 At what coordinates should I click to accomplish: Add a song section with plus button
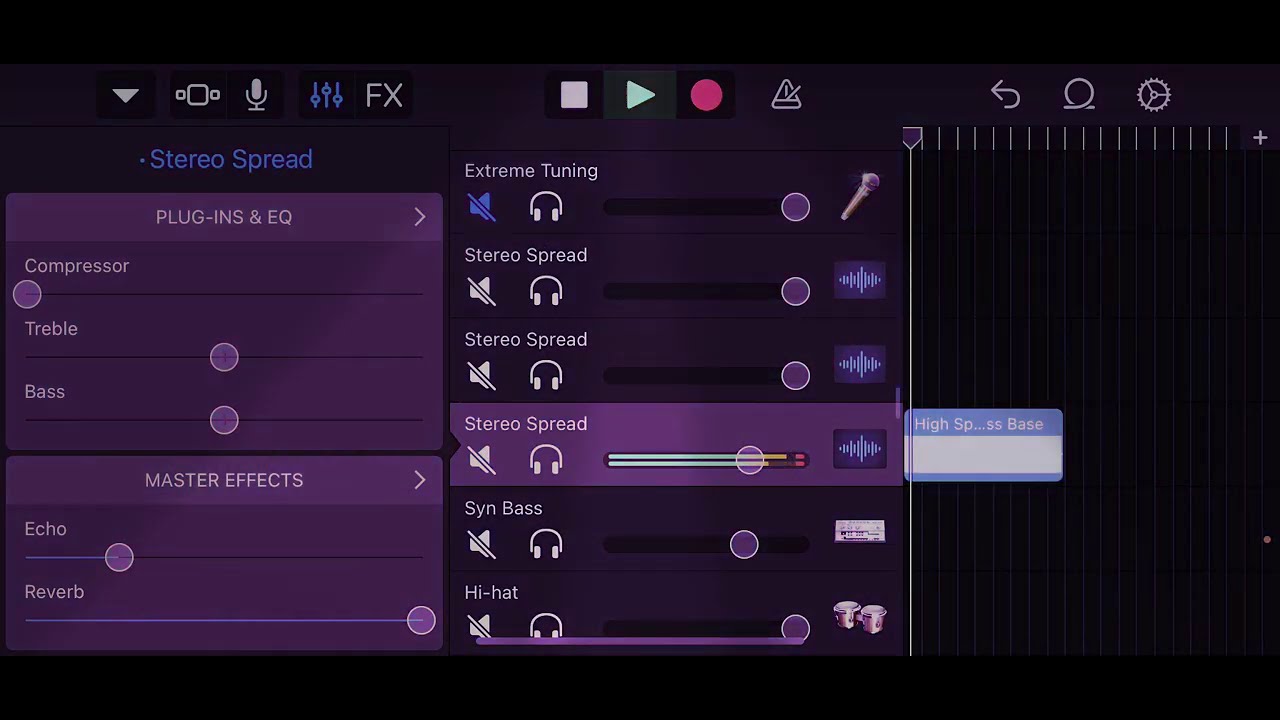point(1260,138)
